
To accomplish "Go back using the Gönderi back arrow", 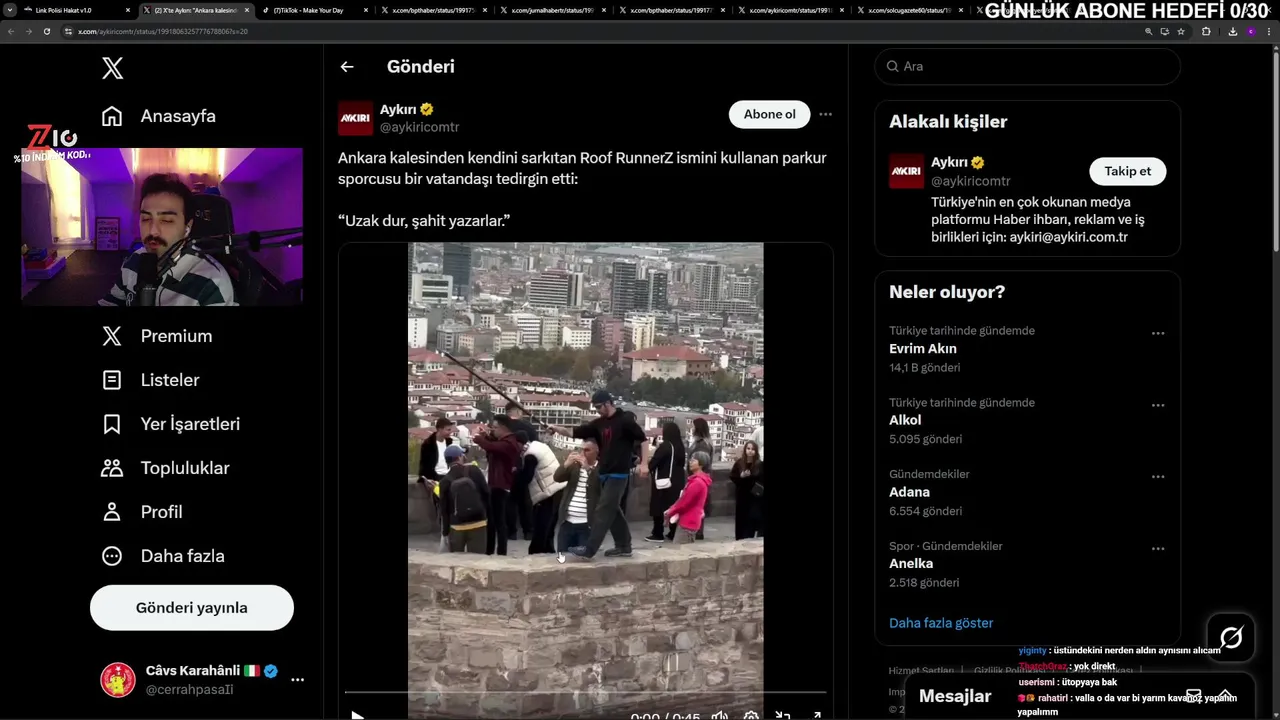I will pos(347,67).
